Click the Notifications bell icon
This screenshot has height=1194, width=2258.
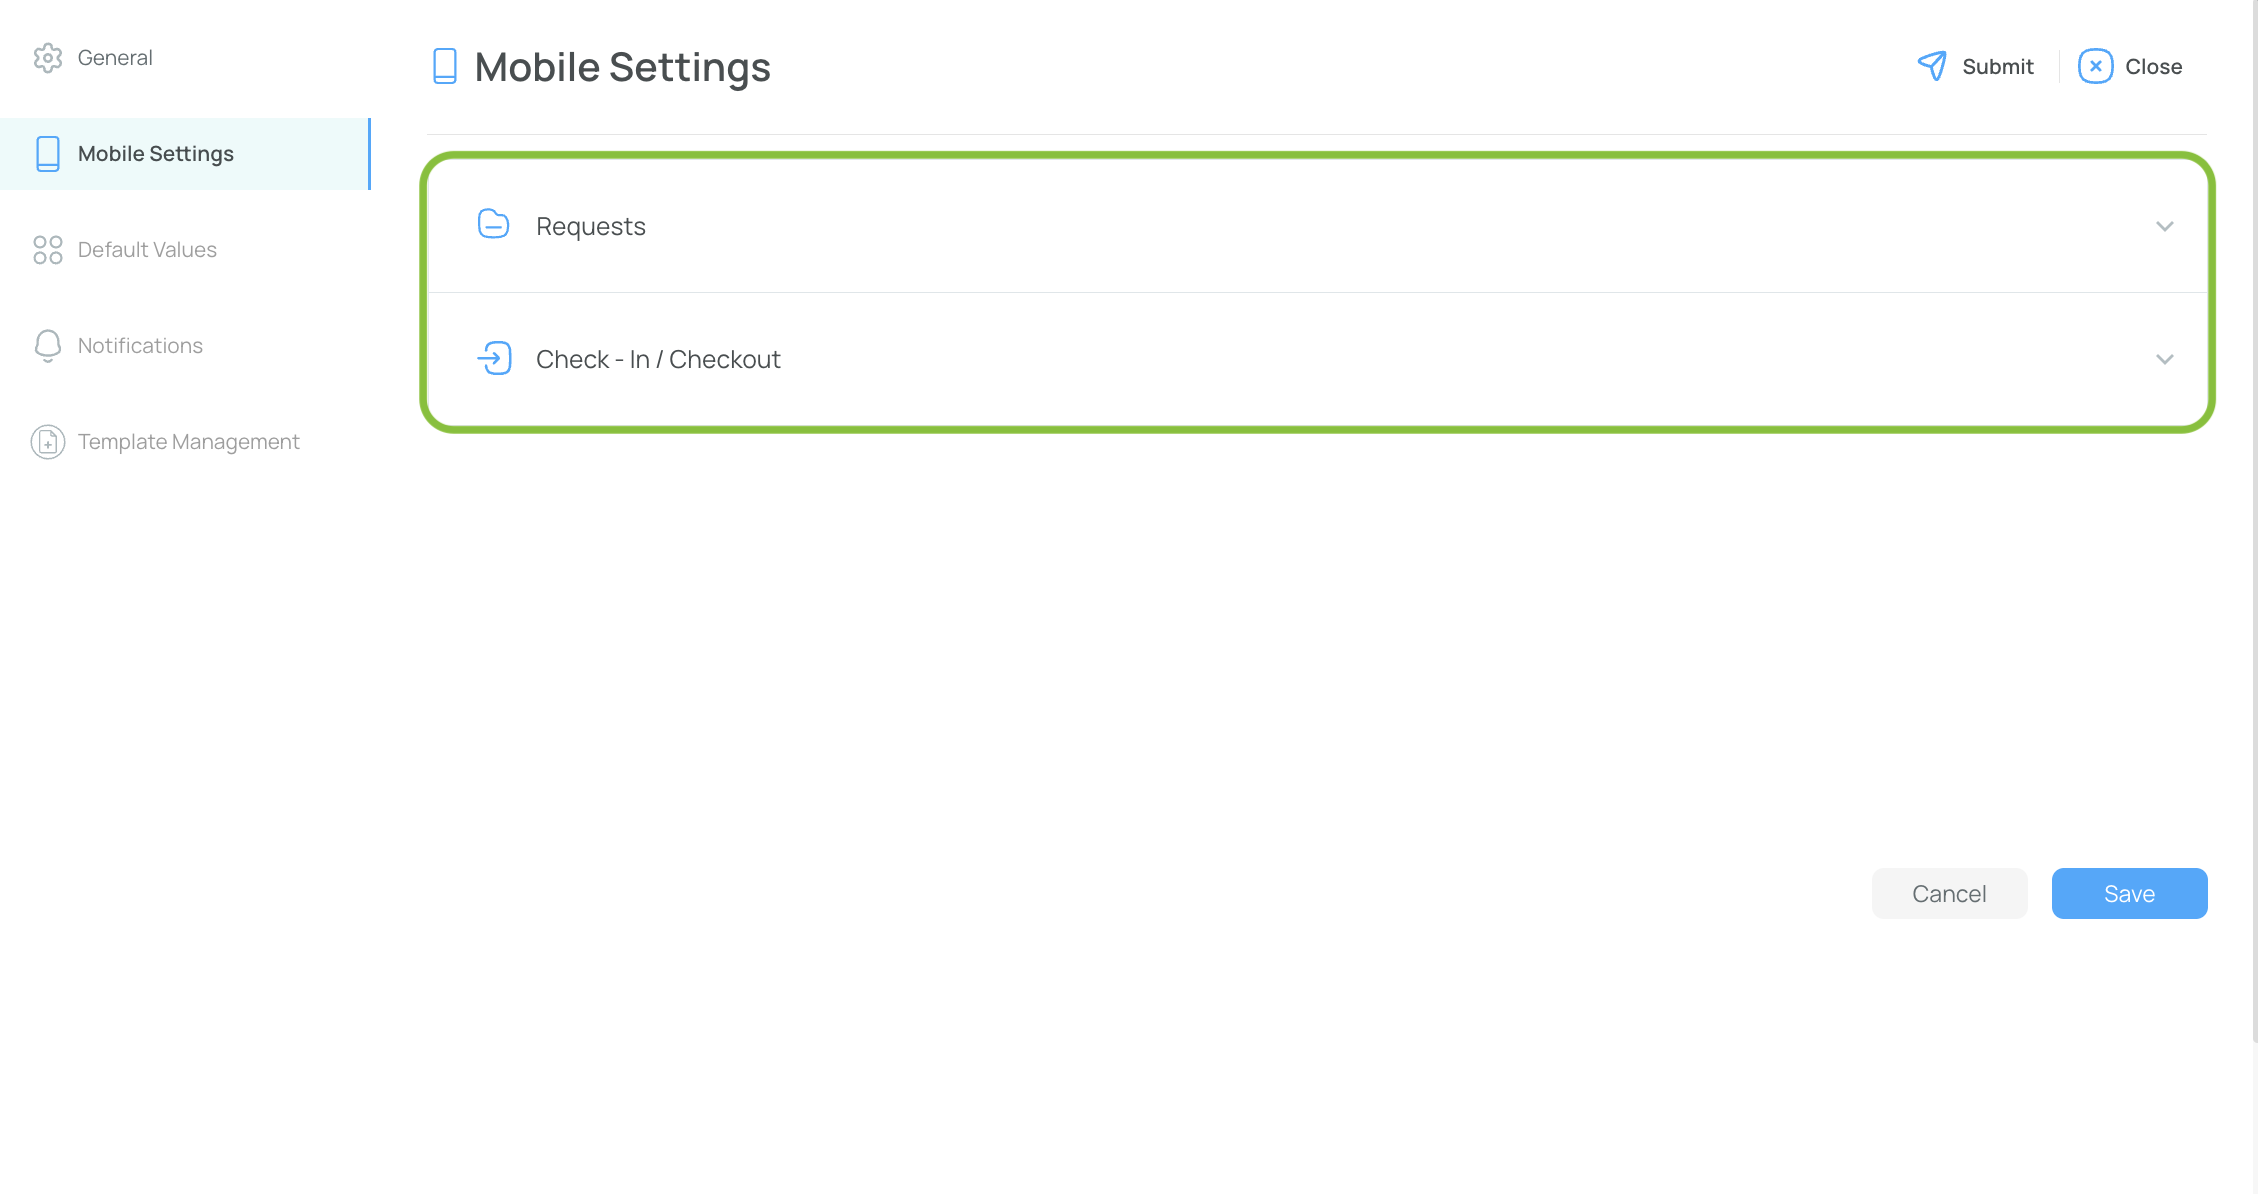47,346
